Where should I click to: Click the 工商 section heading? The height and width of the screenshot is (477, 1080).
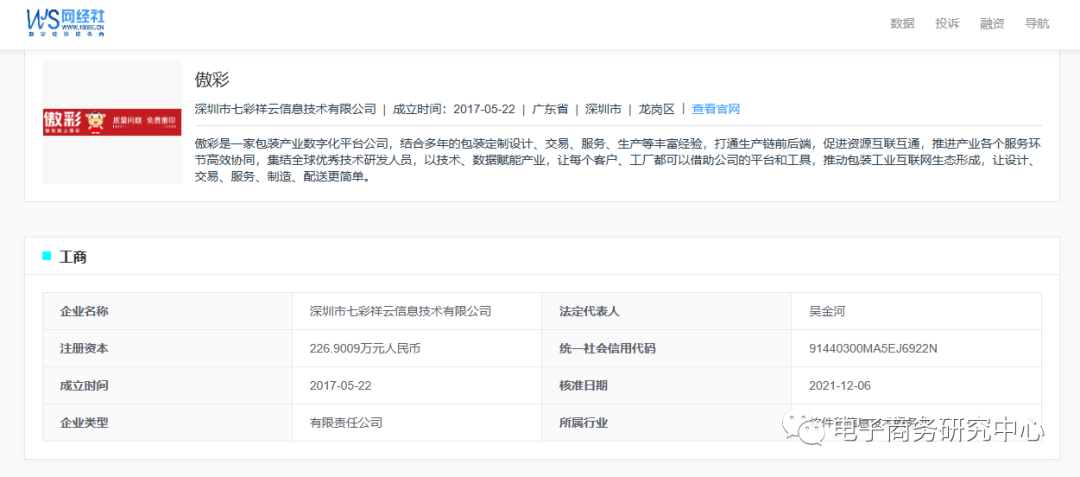coord(72,257)
